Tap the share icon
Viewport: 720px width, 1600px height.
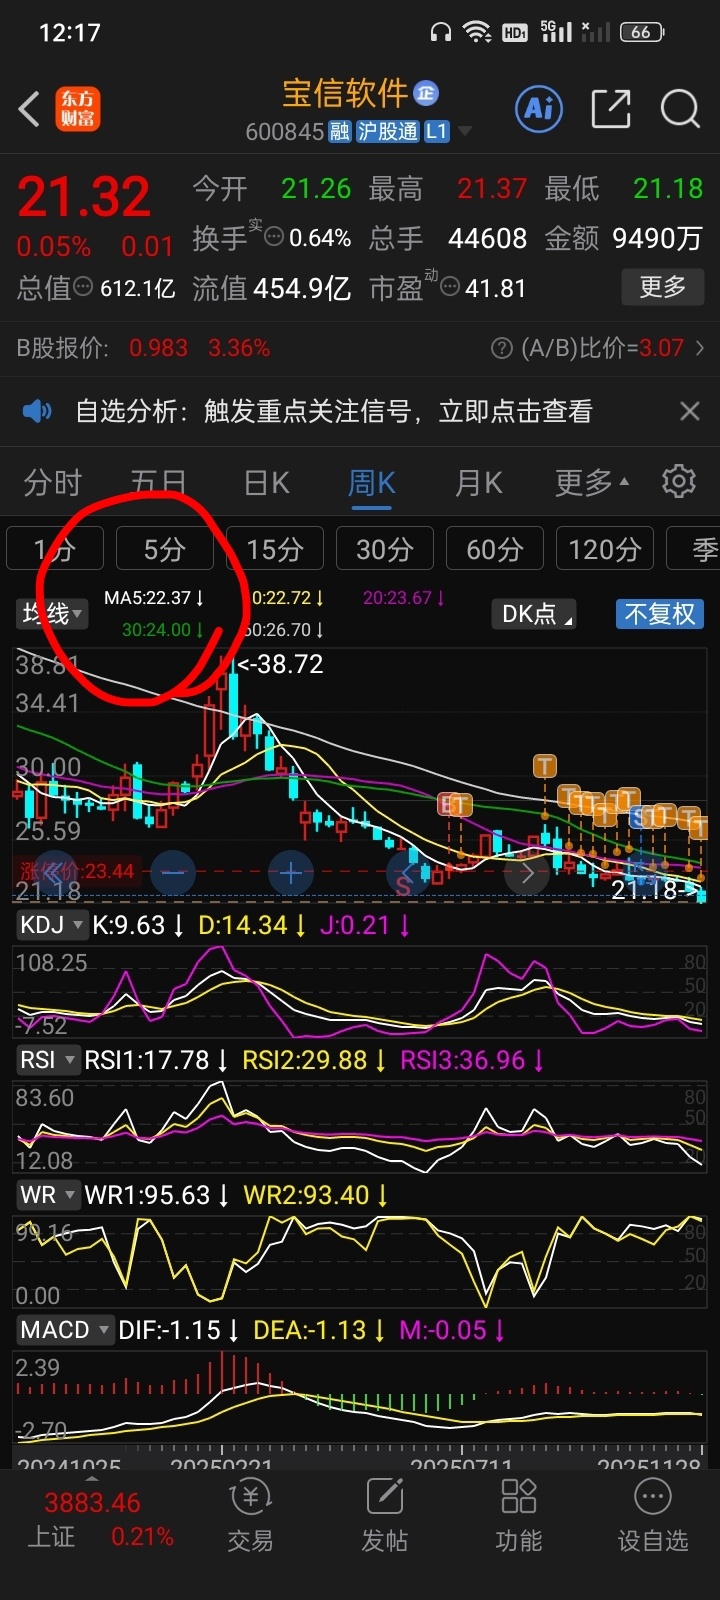[x=611, y=108]
